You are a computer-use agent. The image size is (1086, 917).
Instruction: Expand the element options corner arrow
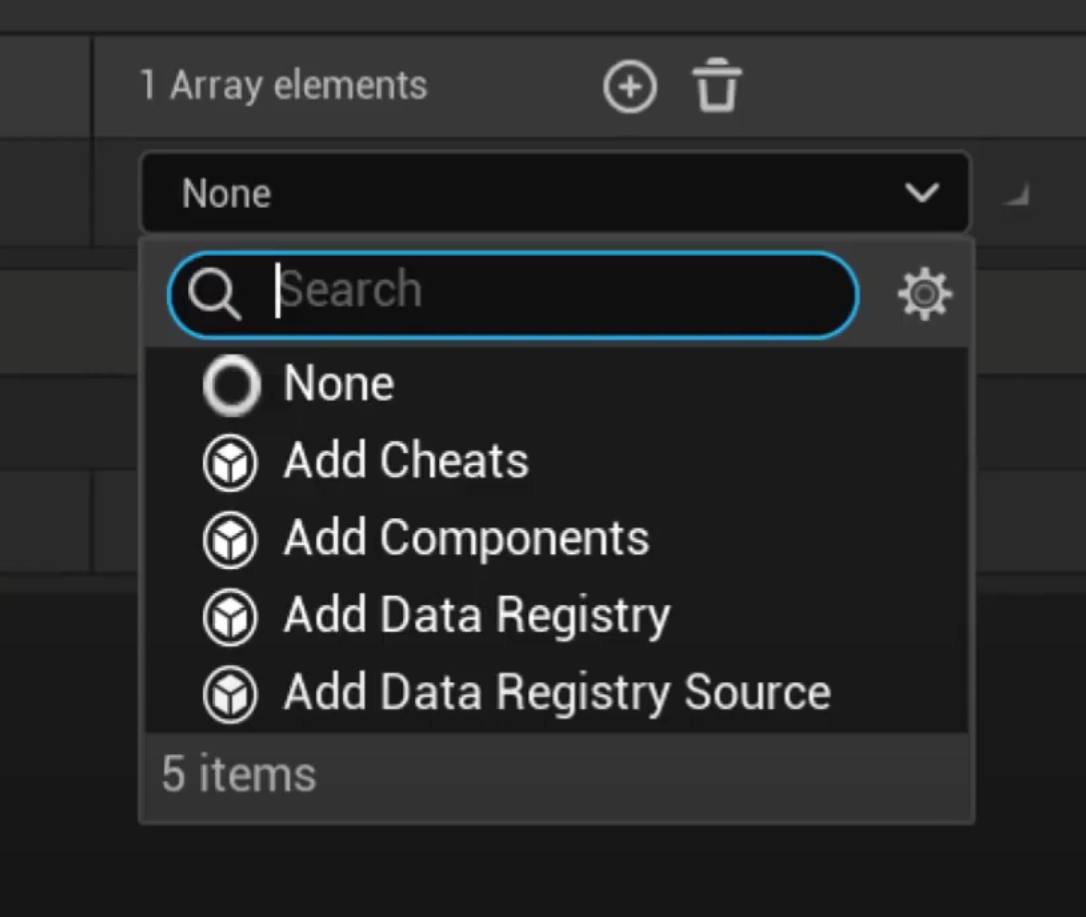click(1017, 195)
